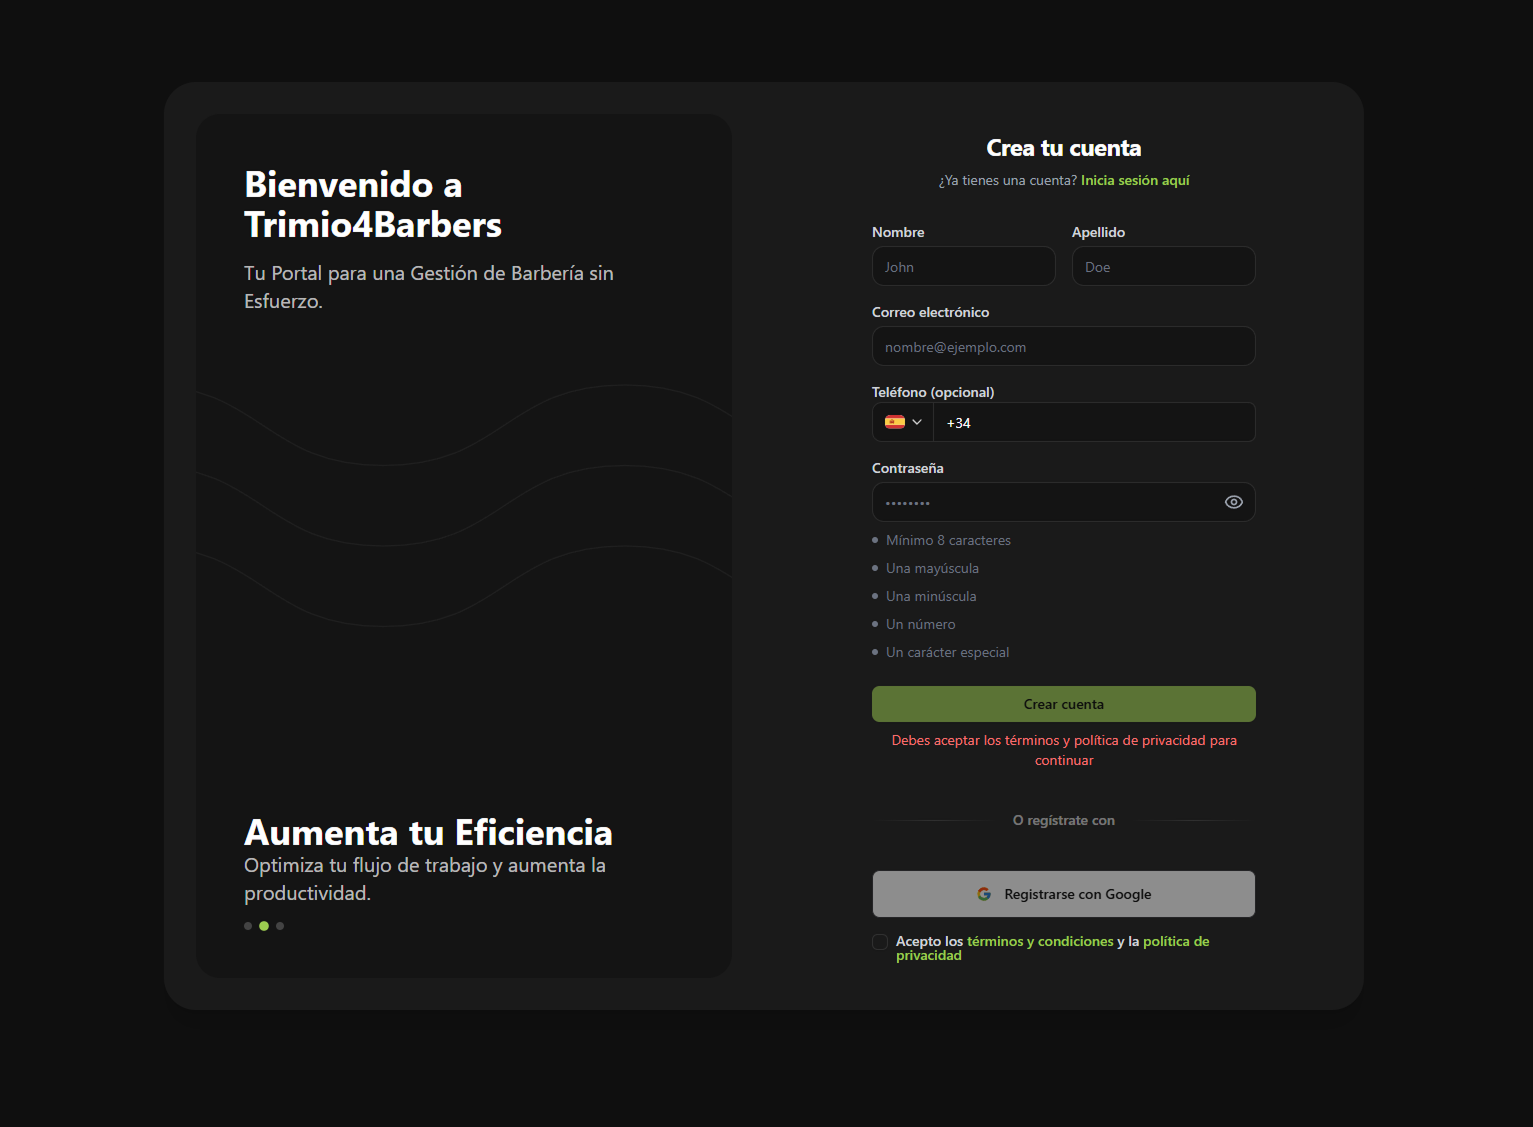1533x1127 pixels.
Task: Click the Google logo icon
Action: click(984, 894)
